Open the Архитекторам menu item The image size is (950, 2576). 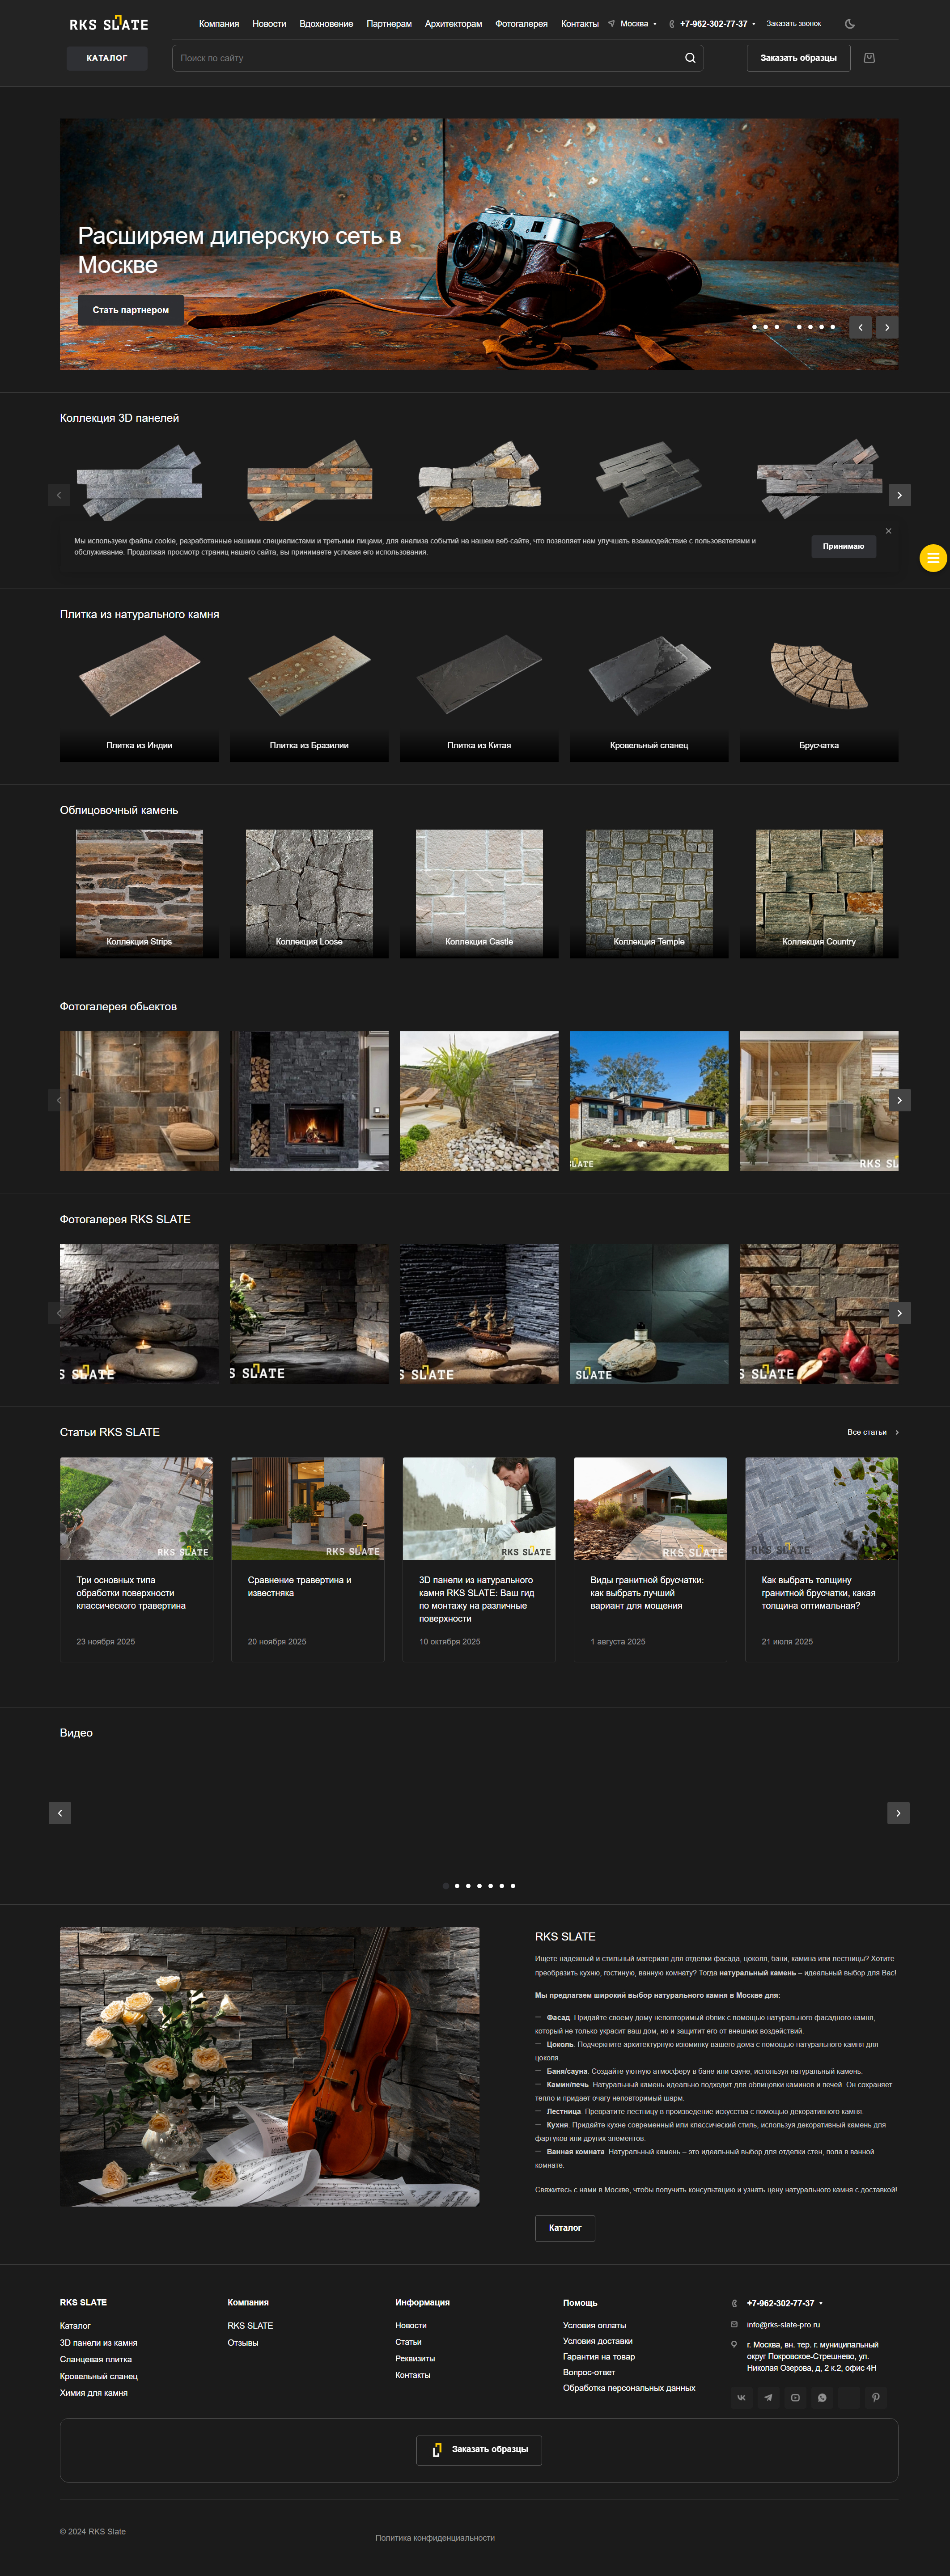pyautogui.click(x=453, y=24)
